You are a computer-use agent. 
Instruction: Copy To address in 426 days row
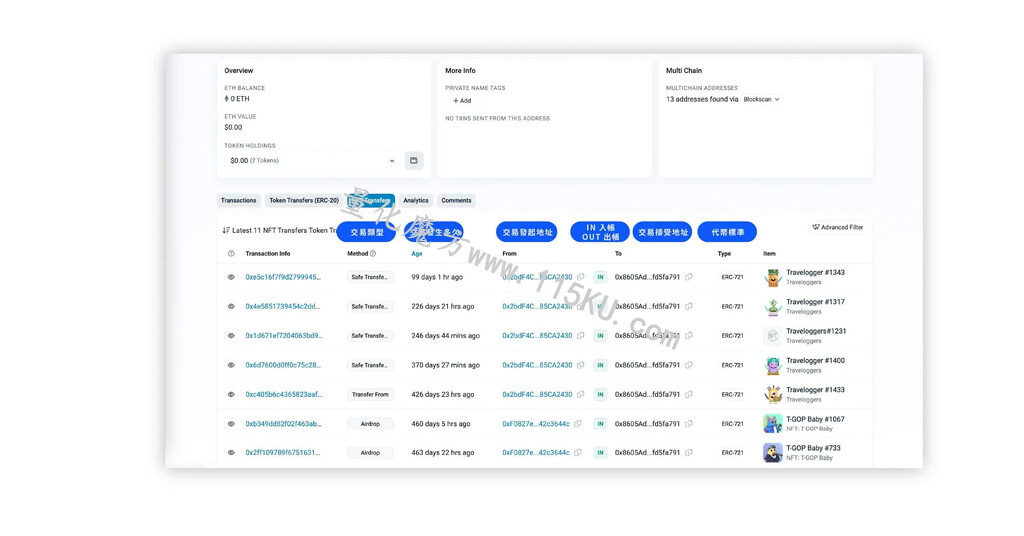pyautogui.click(x=689, y=394)
